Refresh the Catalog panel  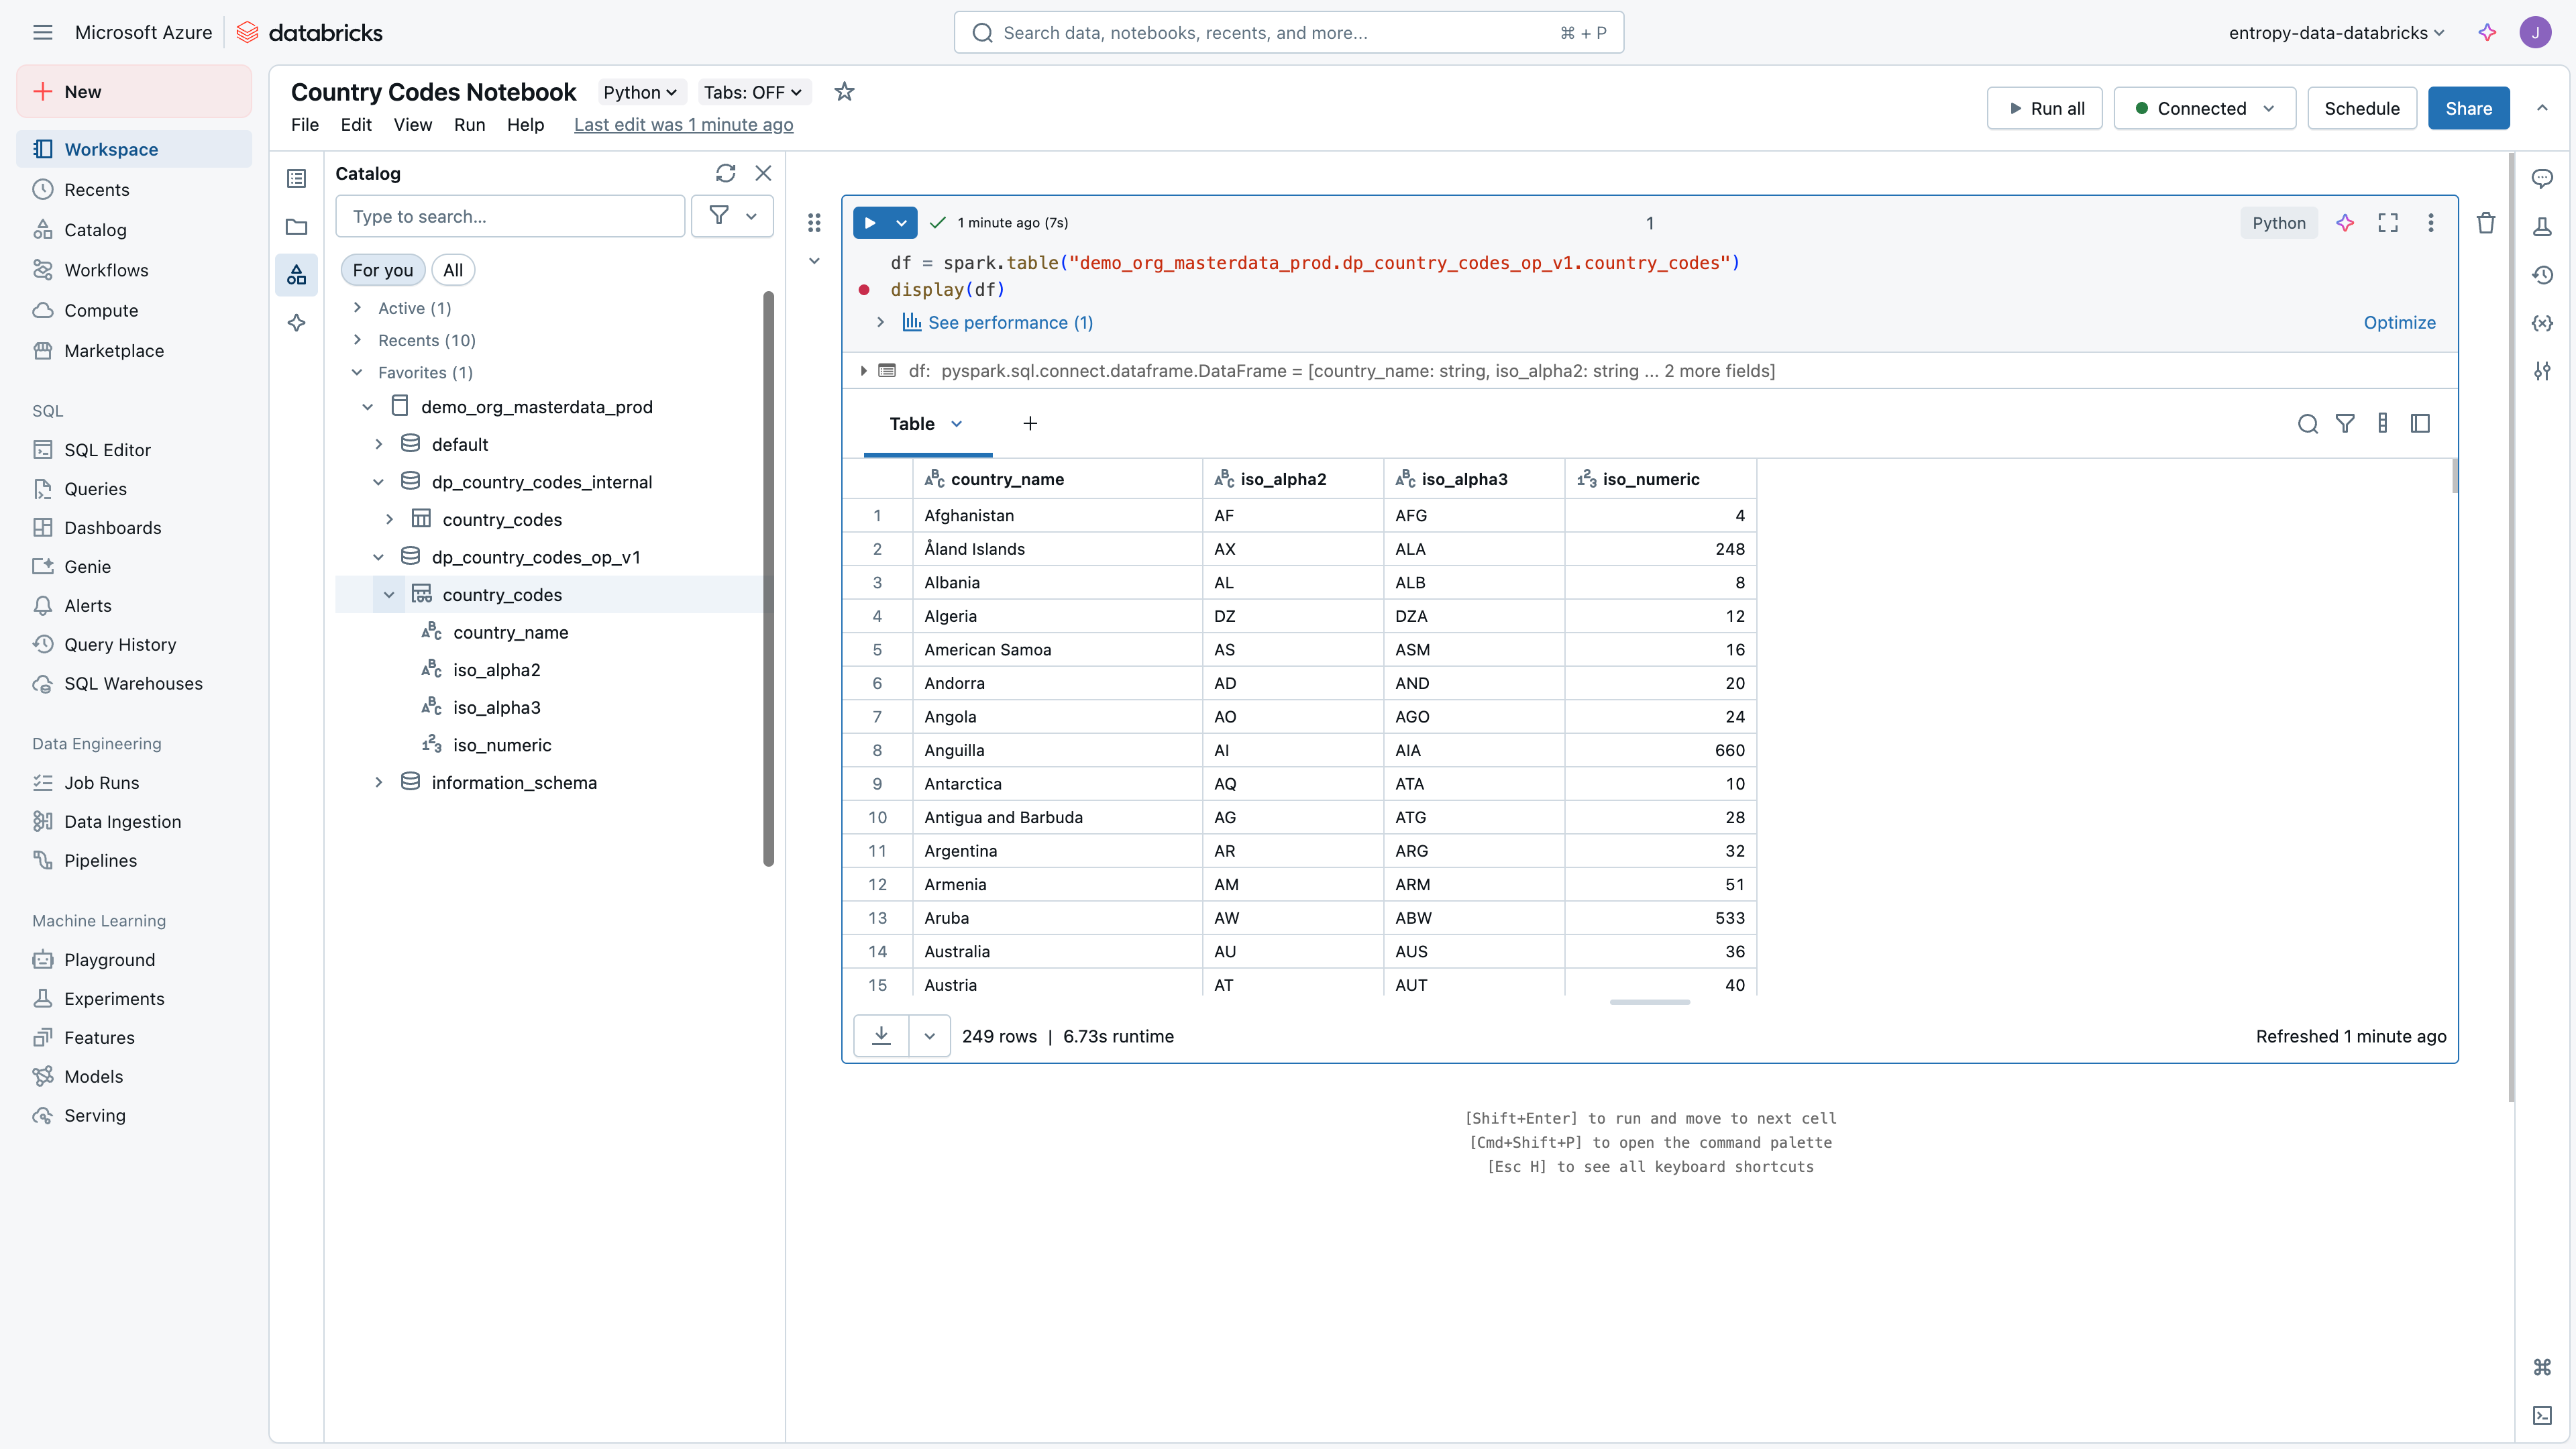(725, 173)
